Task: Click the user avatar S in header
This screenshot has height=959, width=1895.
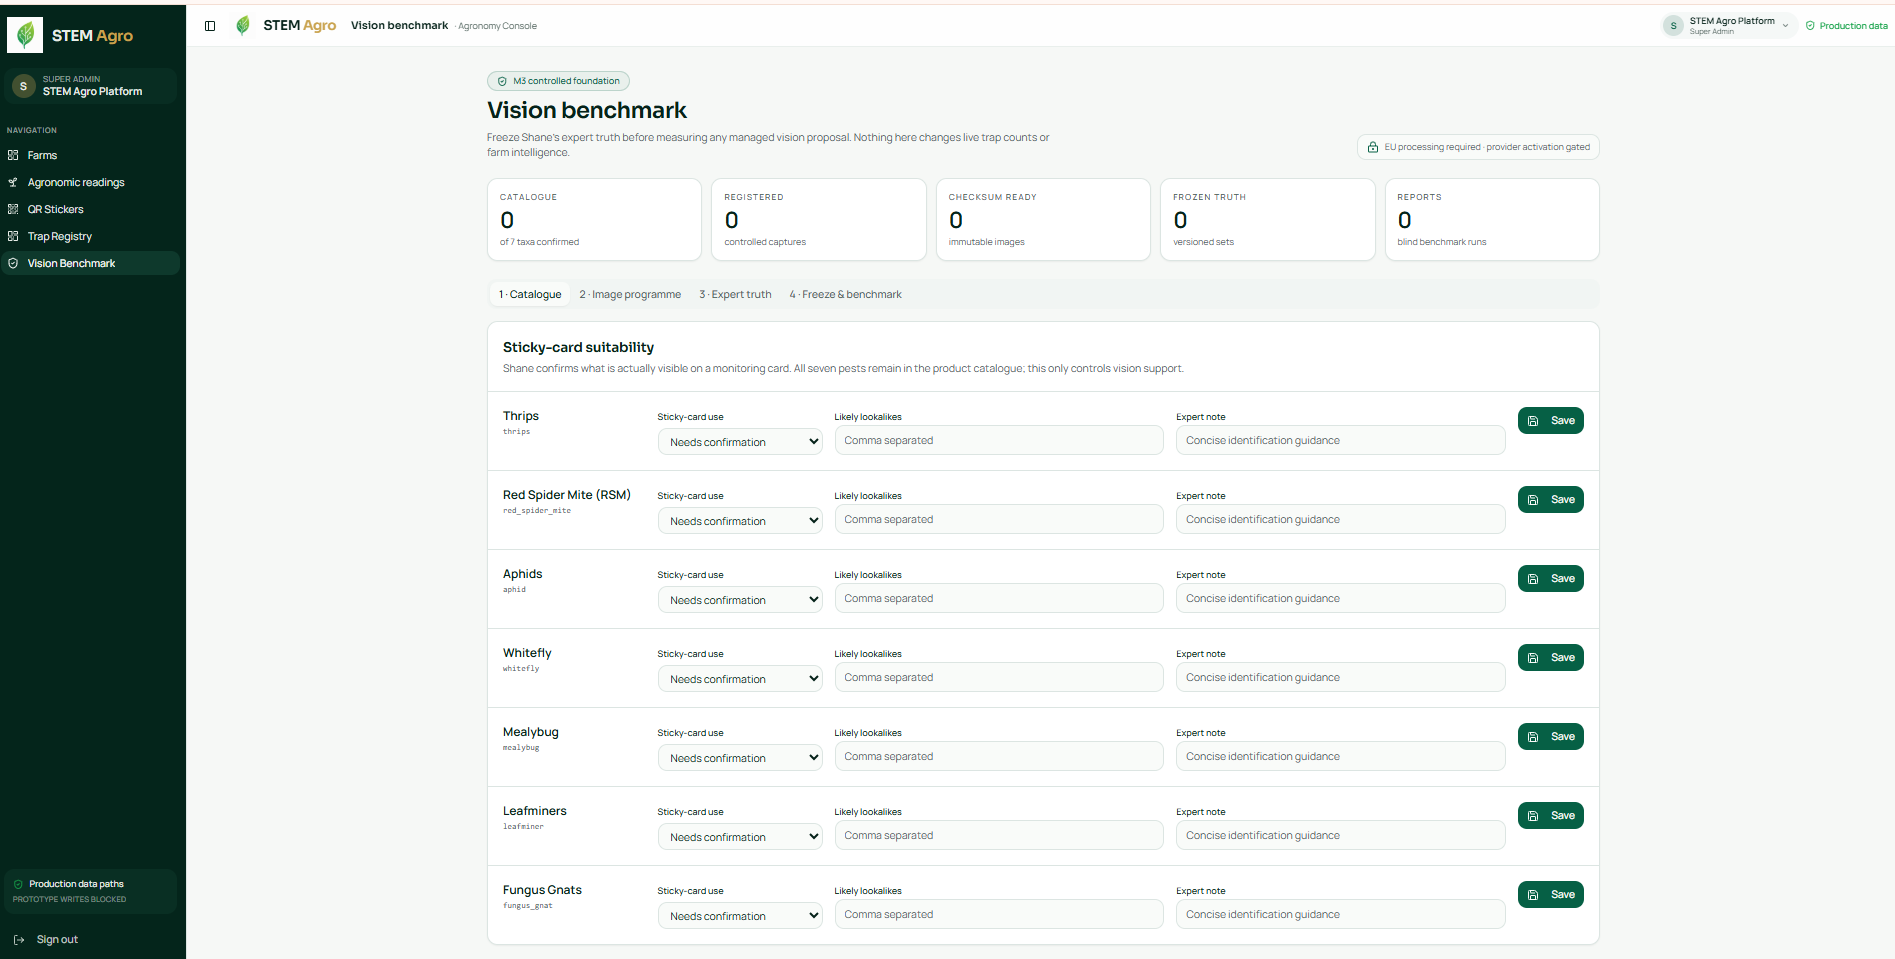Action: click(x=1673, y=26)
